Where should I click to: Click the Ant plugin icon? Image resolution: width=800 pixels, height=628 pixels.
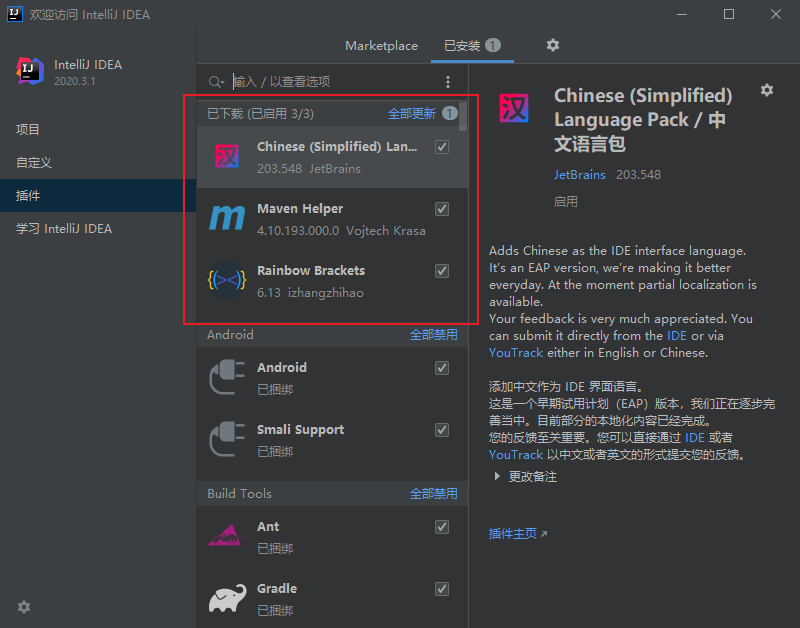[x=227, y=536]
